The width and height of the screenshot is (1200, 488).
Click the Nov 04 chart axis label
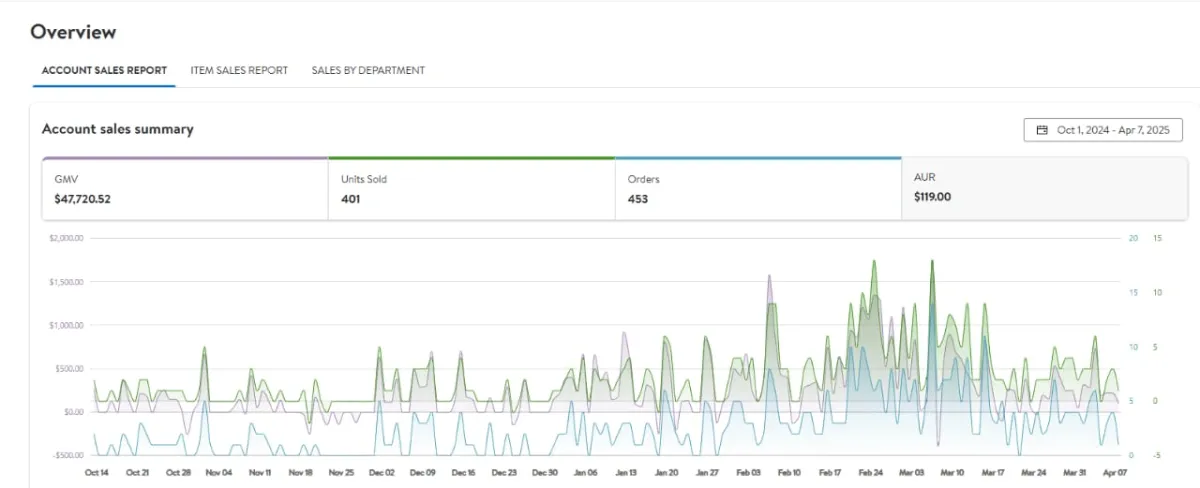pos(218,472)
